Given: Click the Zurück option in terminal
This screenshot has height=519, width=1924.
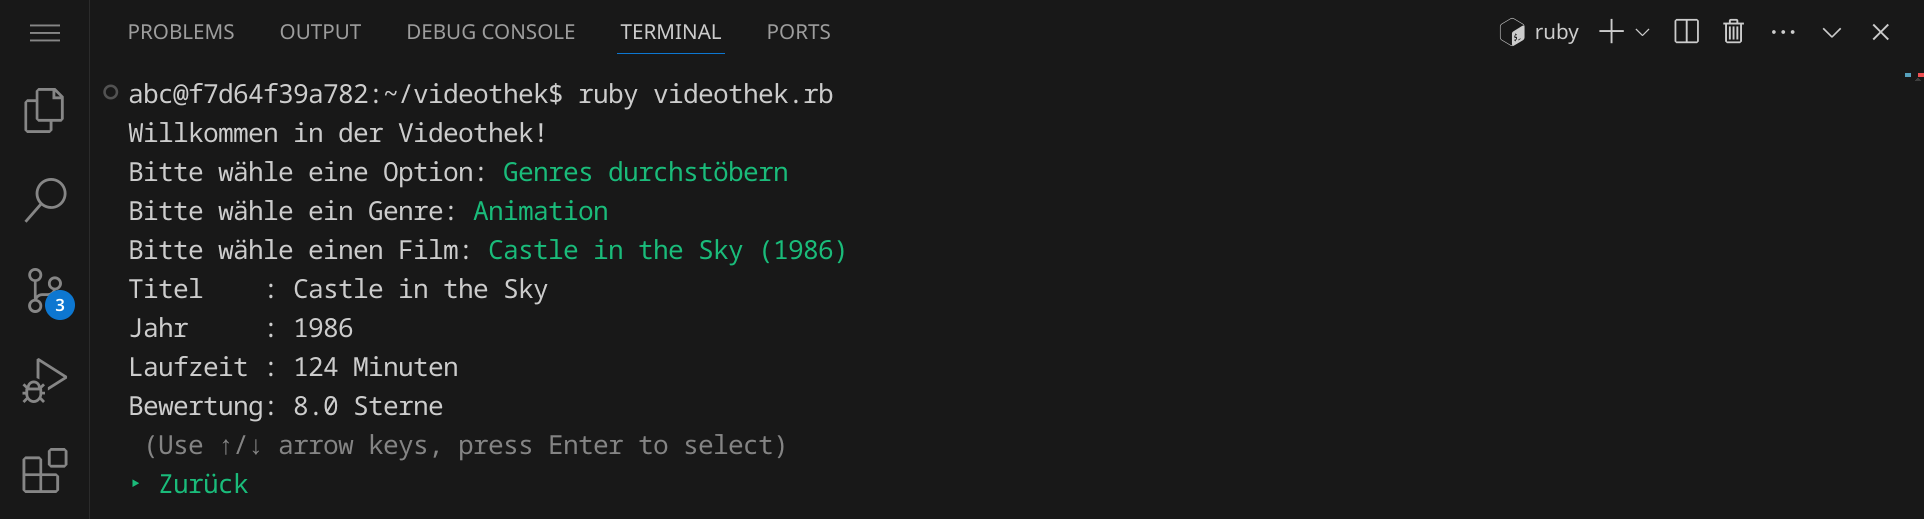Looking at the screenshot, I should click(203, 485).
